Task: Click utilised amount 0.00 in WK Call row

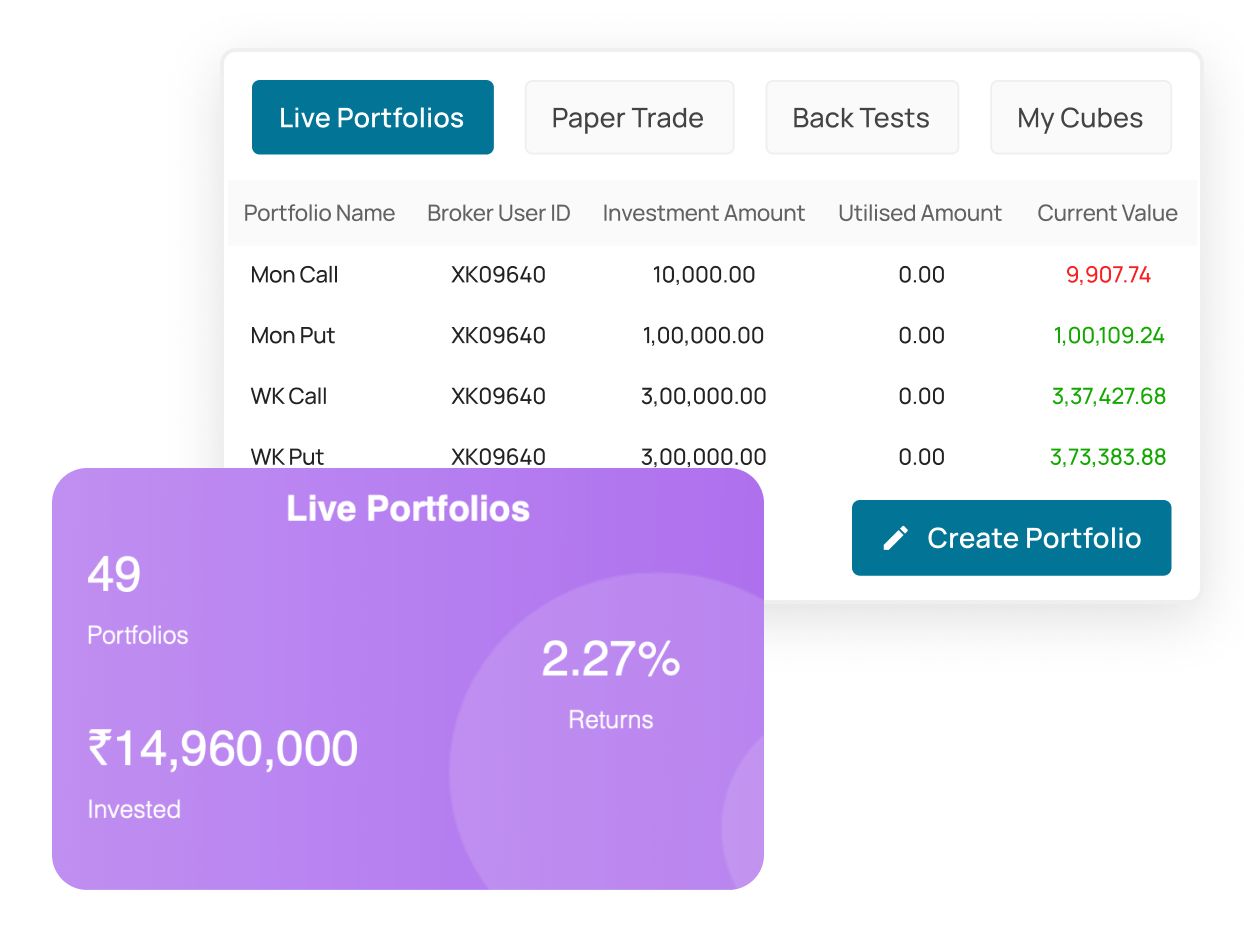Action: pos(921,396)
